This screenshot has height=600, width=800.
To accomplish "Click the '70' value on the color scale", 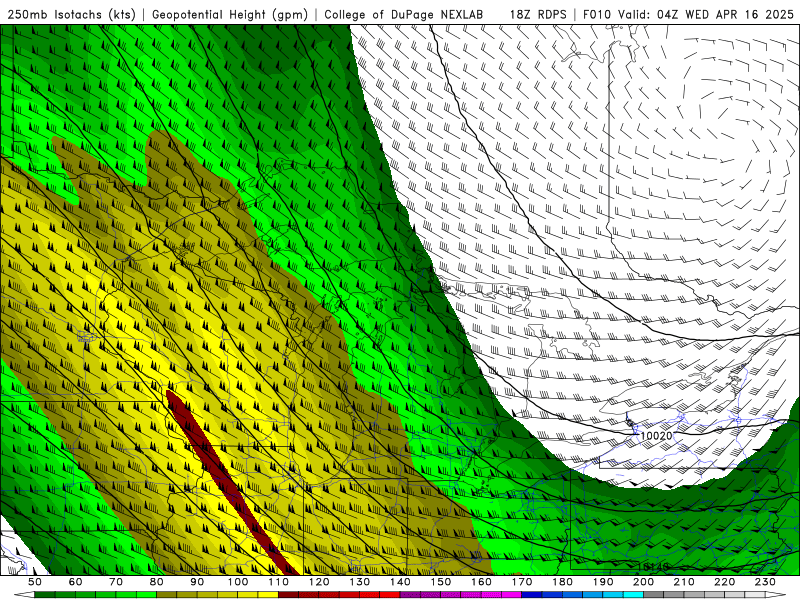I will pyautogui.click(x=116, y=582).
